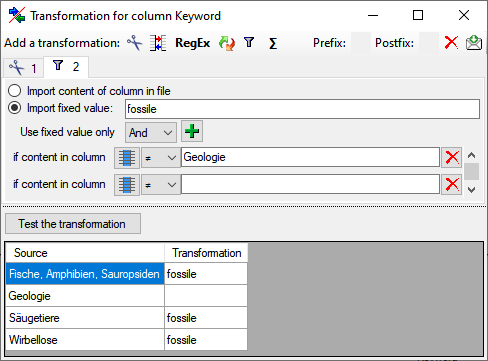This screenshot has height=361, width=488.
Task: Add a split columns transformation icon
Action: (x=158, y=43)
